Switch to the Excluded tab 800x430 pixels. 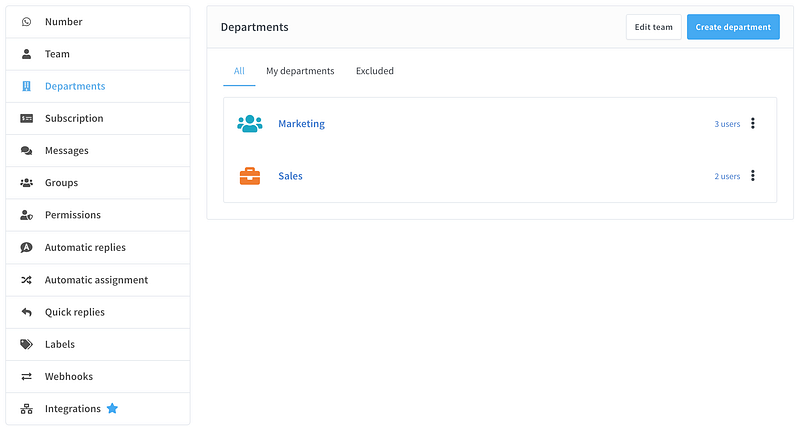(x=375, y=71)
